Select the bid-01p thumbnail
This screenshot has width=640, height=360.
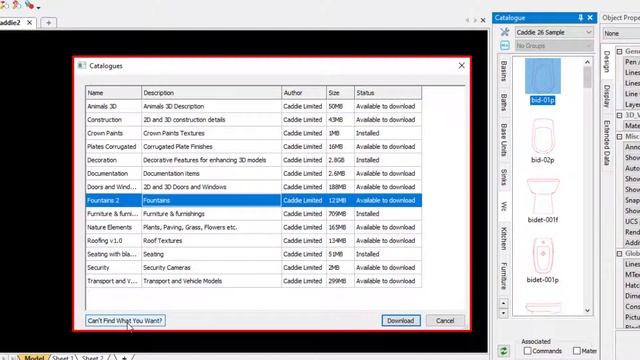(542, 81)
